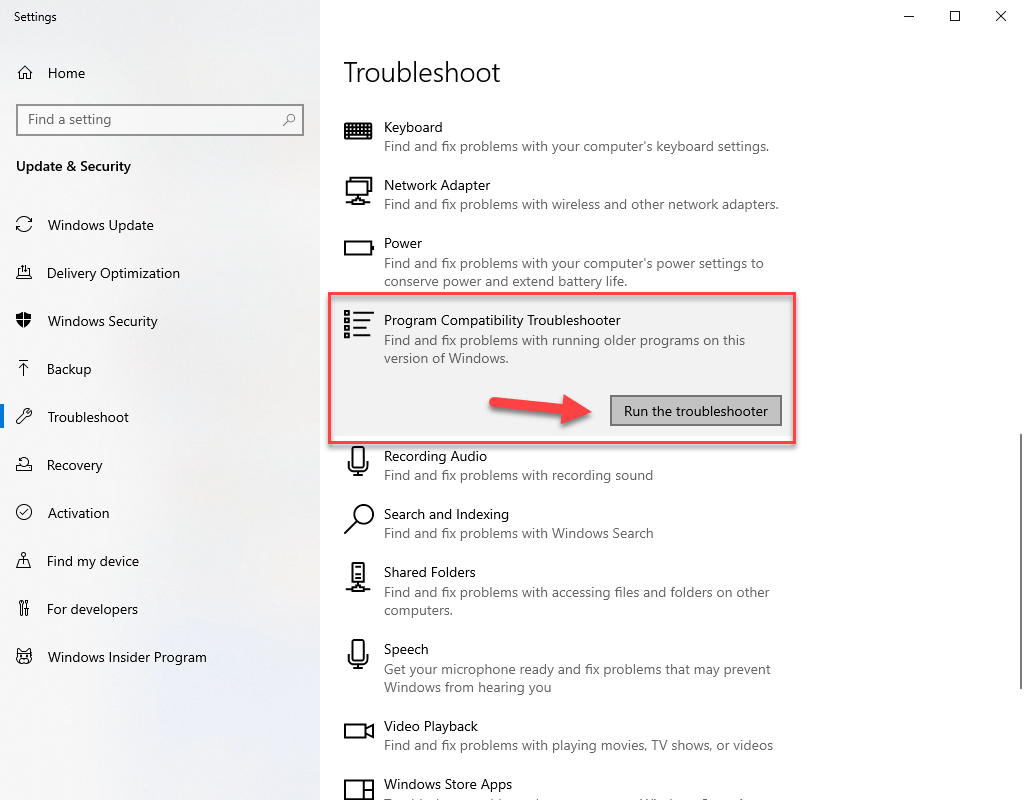1024x800 pixels.
Task: Run the troubleshooter for Program Compatibility
Action: click(696, 411)
